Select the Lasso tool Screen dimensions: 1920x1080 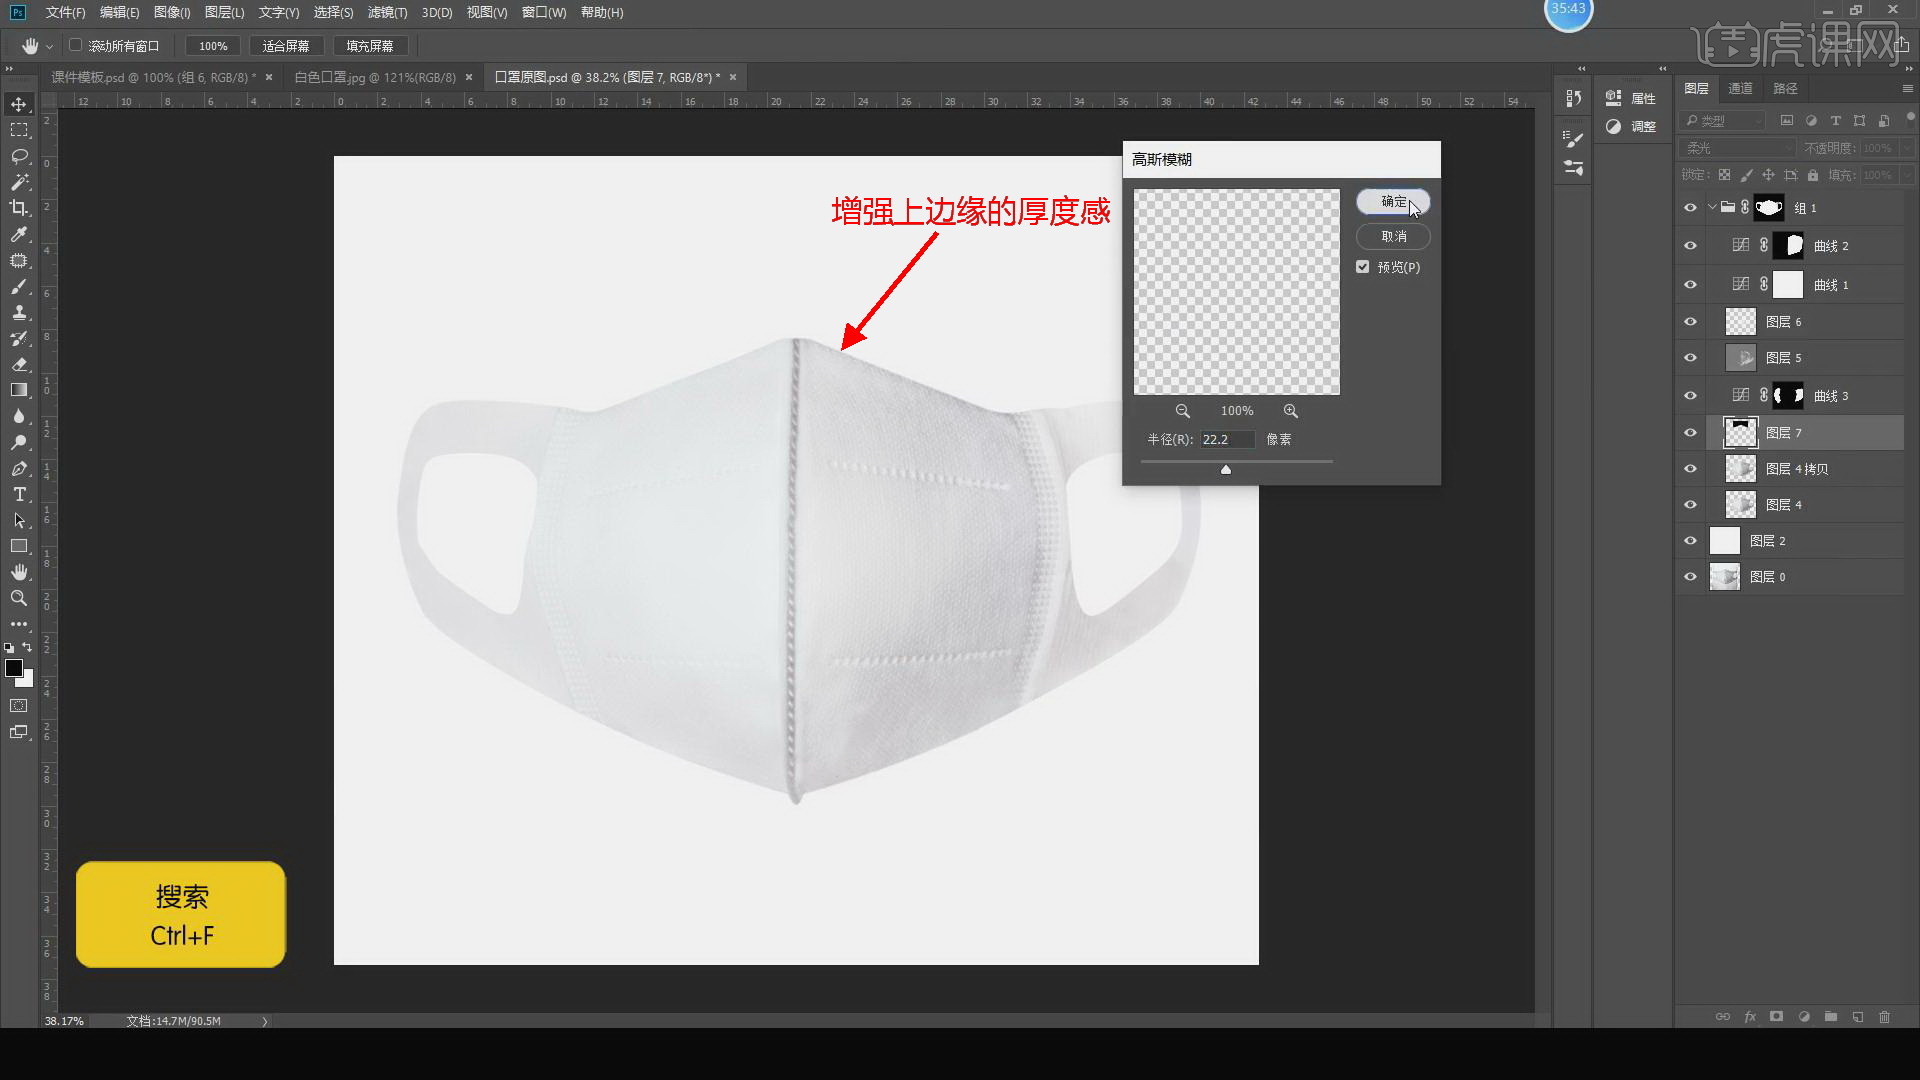(19, 156)
